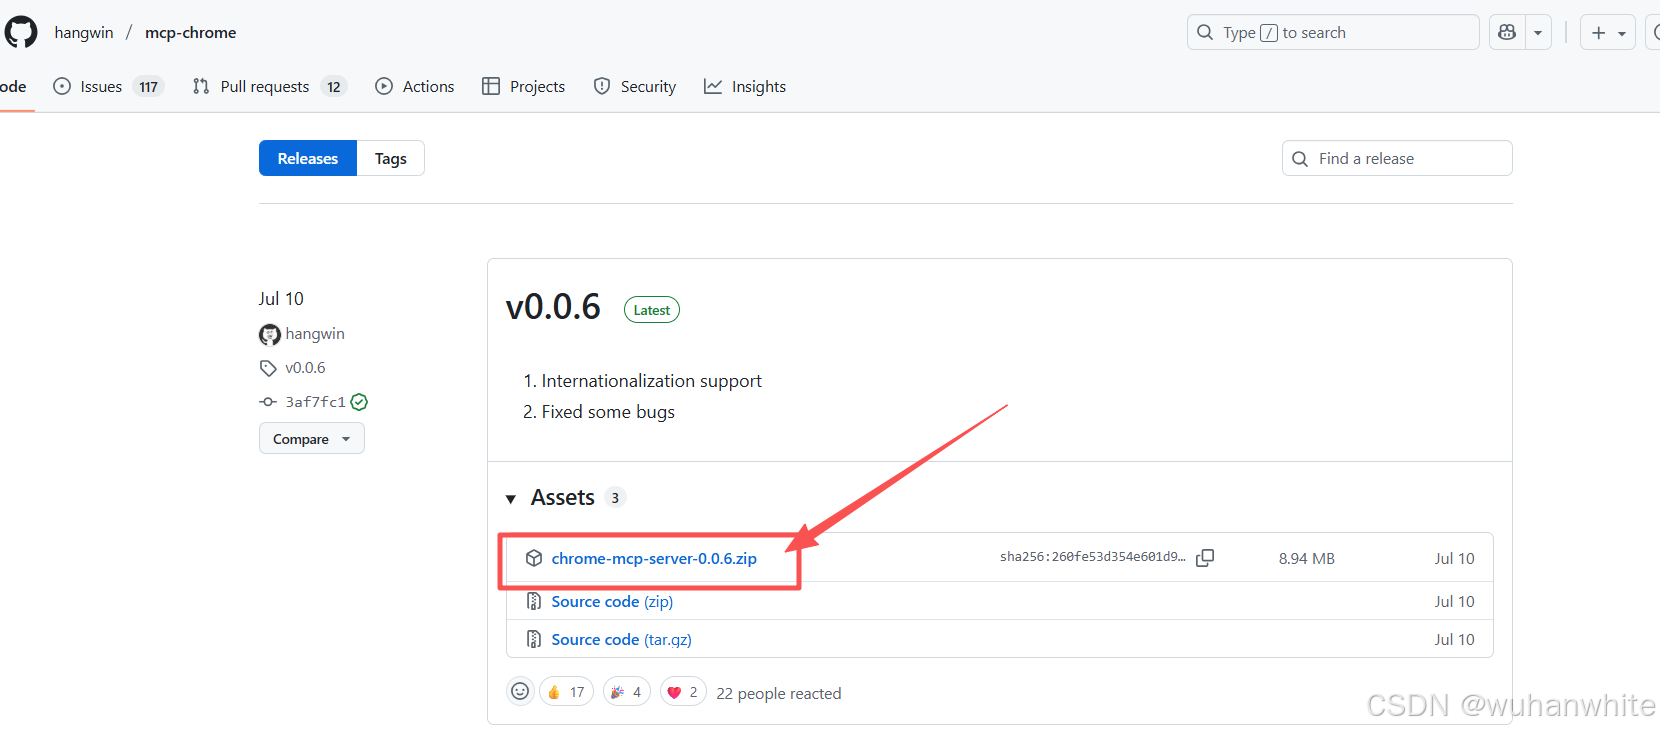Switch to the Pull requests tab
The height and width of the screenshot is (735, 1660).
click(269, 86)
